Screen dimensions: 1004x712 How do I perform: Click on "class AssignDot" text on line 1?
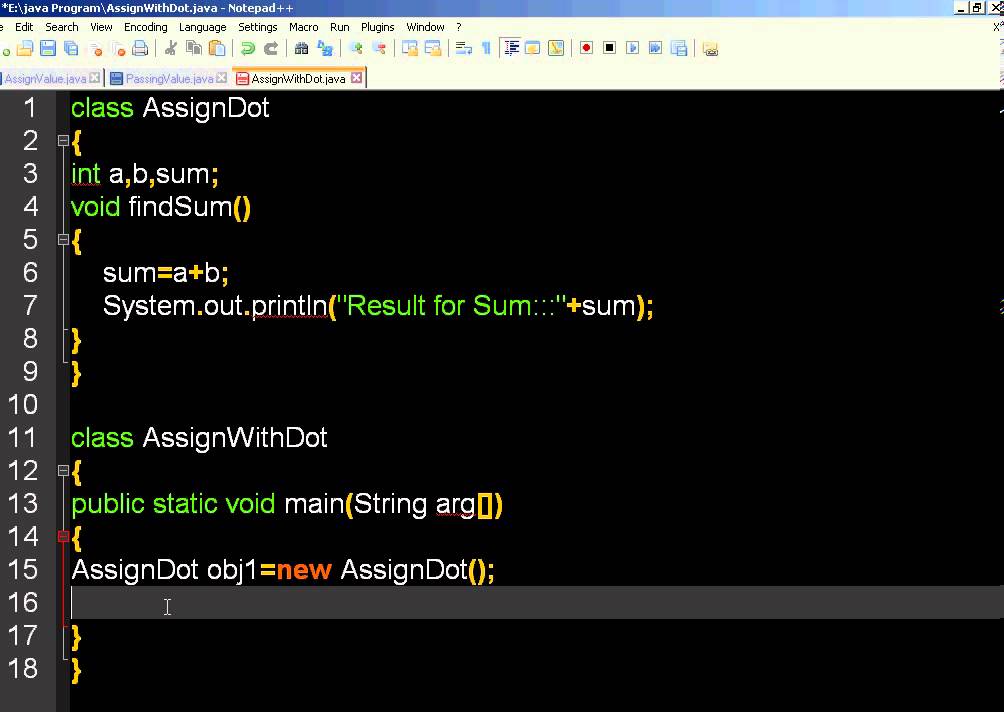click(x=170, y=108)
